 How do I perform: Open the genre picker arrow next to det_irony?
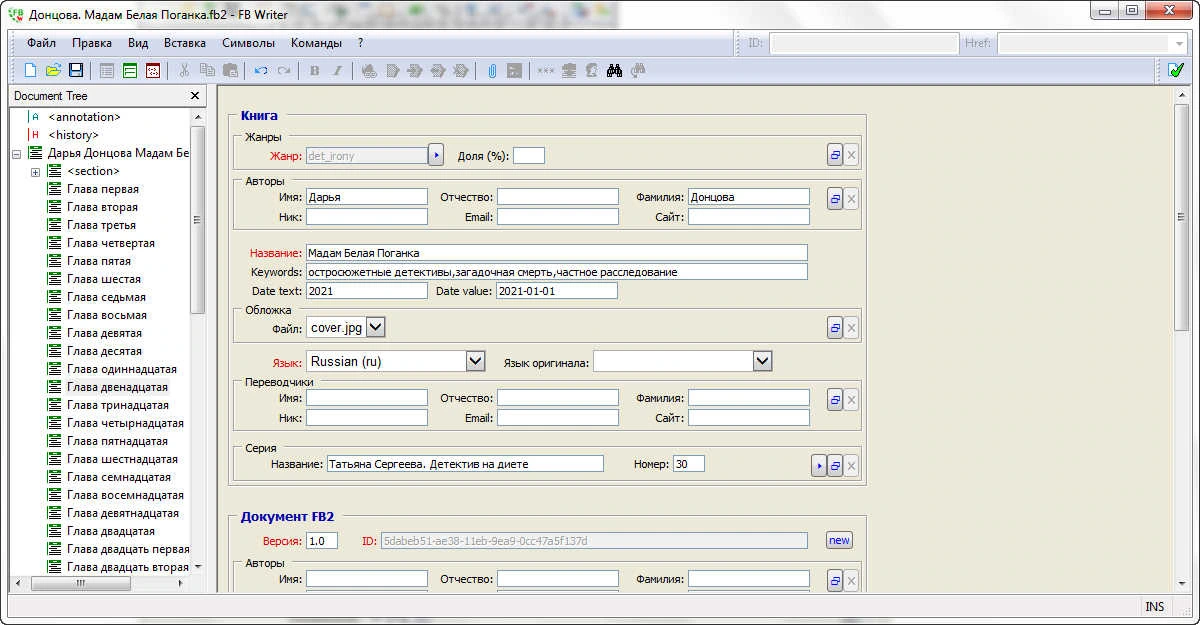point(435,155)
